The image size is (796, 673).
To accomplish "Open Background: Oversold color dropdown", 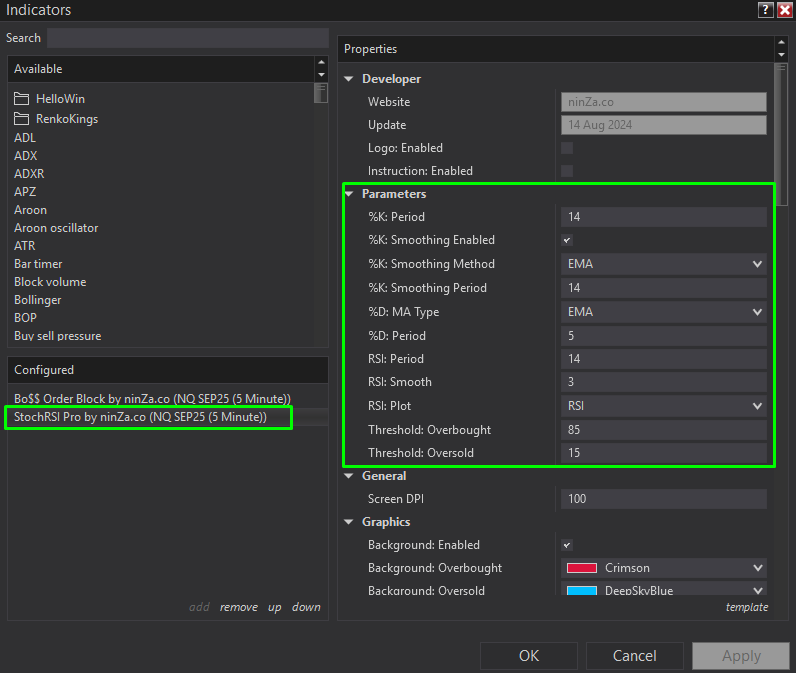I will (x=664, y=589).
